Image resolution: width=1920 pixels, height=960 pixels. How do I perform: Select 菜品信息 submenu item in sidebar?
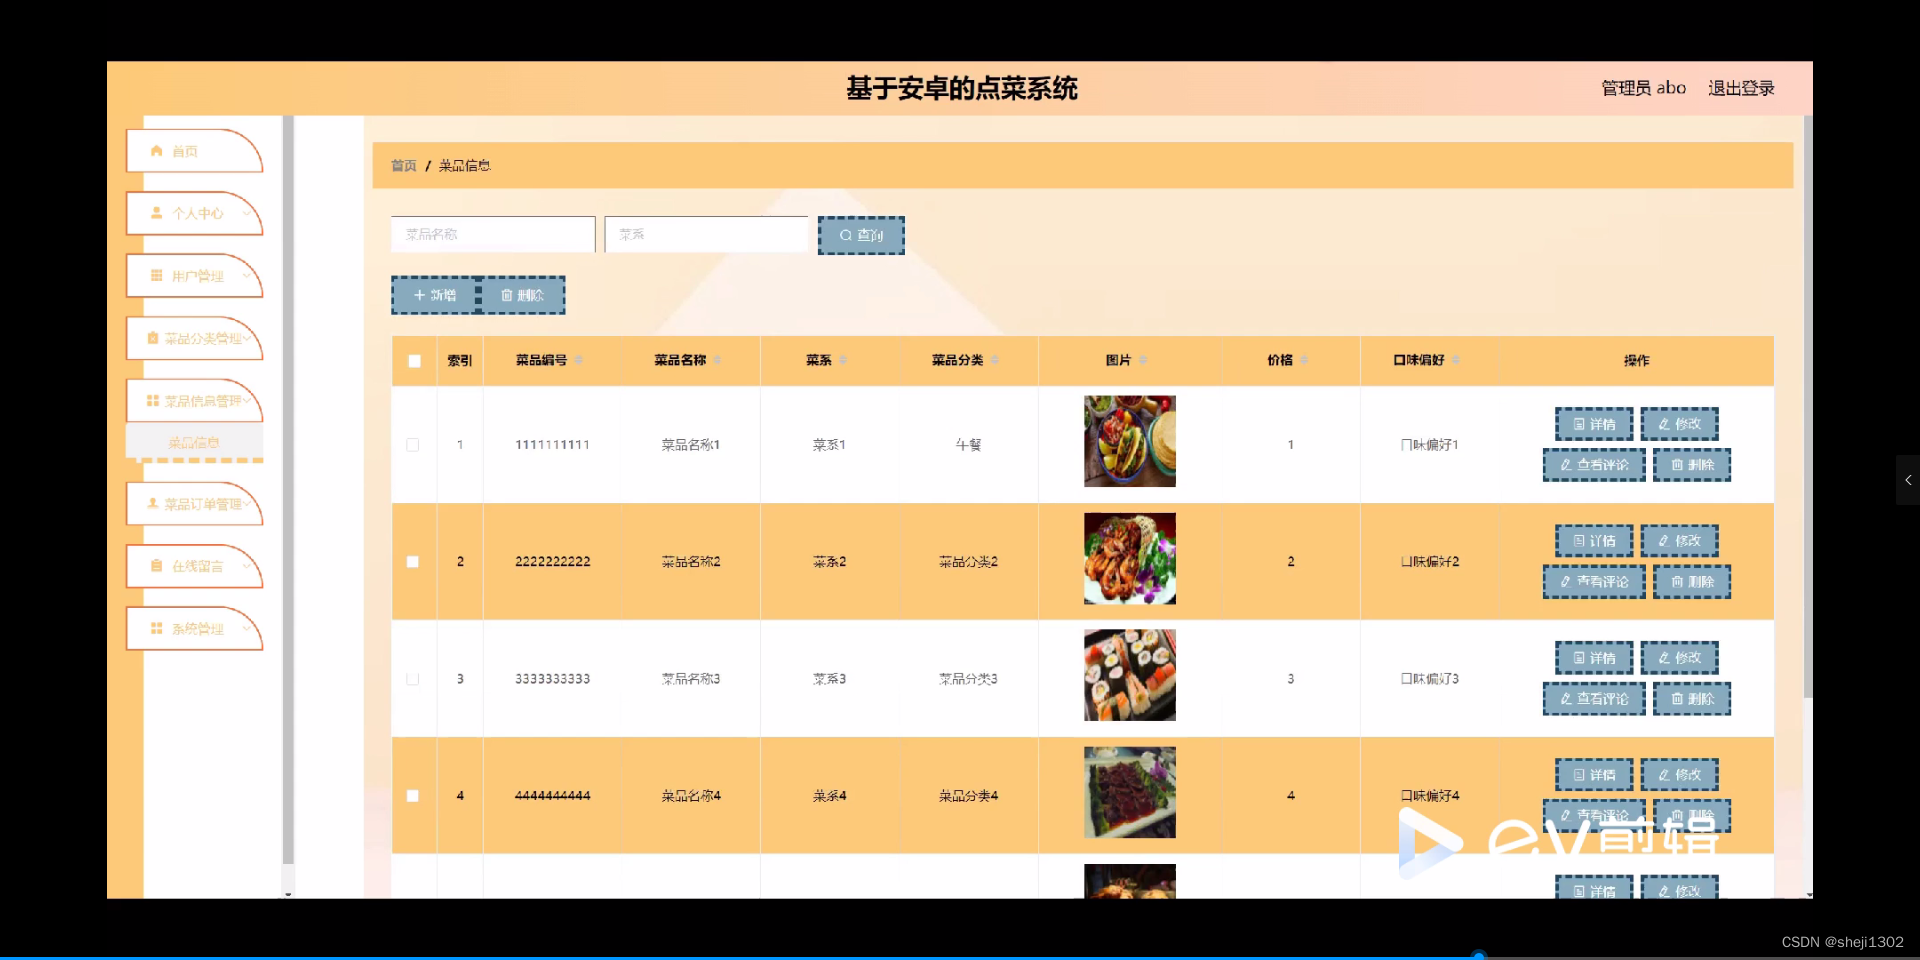194,441
